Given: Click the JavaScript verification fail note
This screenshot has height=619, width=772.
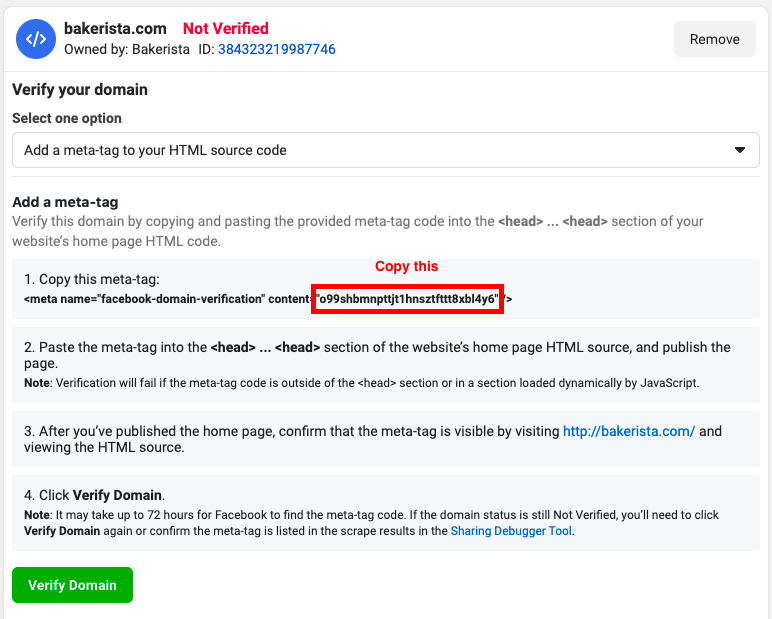Looking at the screenshot, I should coord(361,383).
